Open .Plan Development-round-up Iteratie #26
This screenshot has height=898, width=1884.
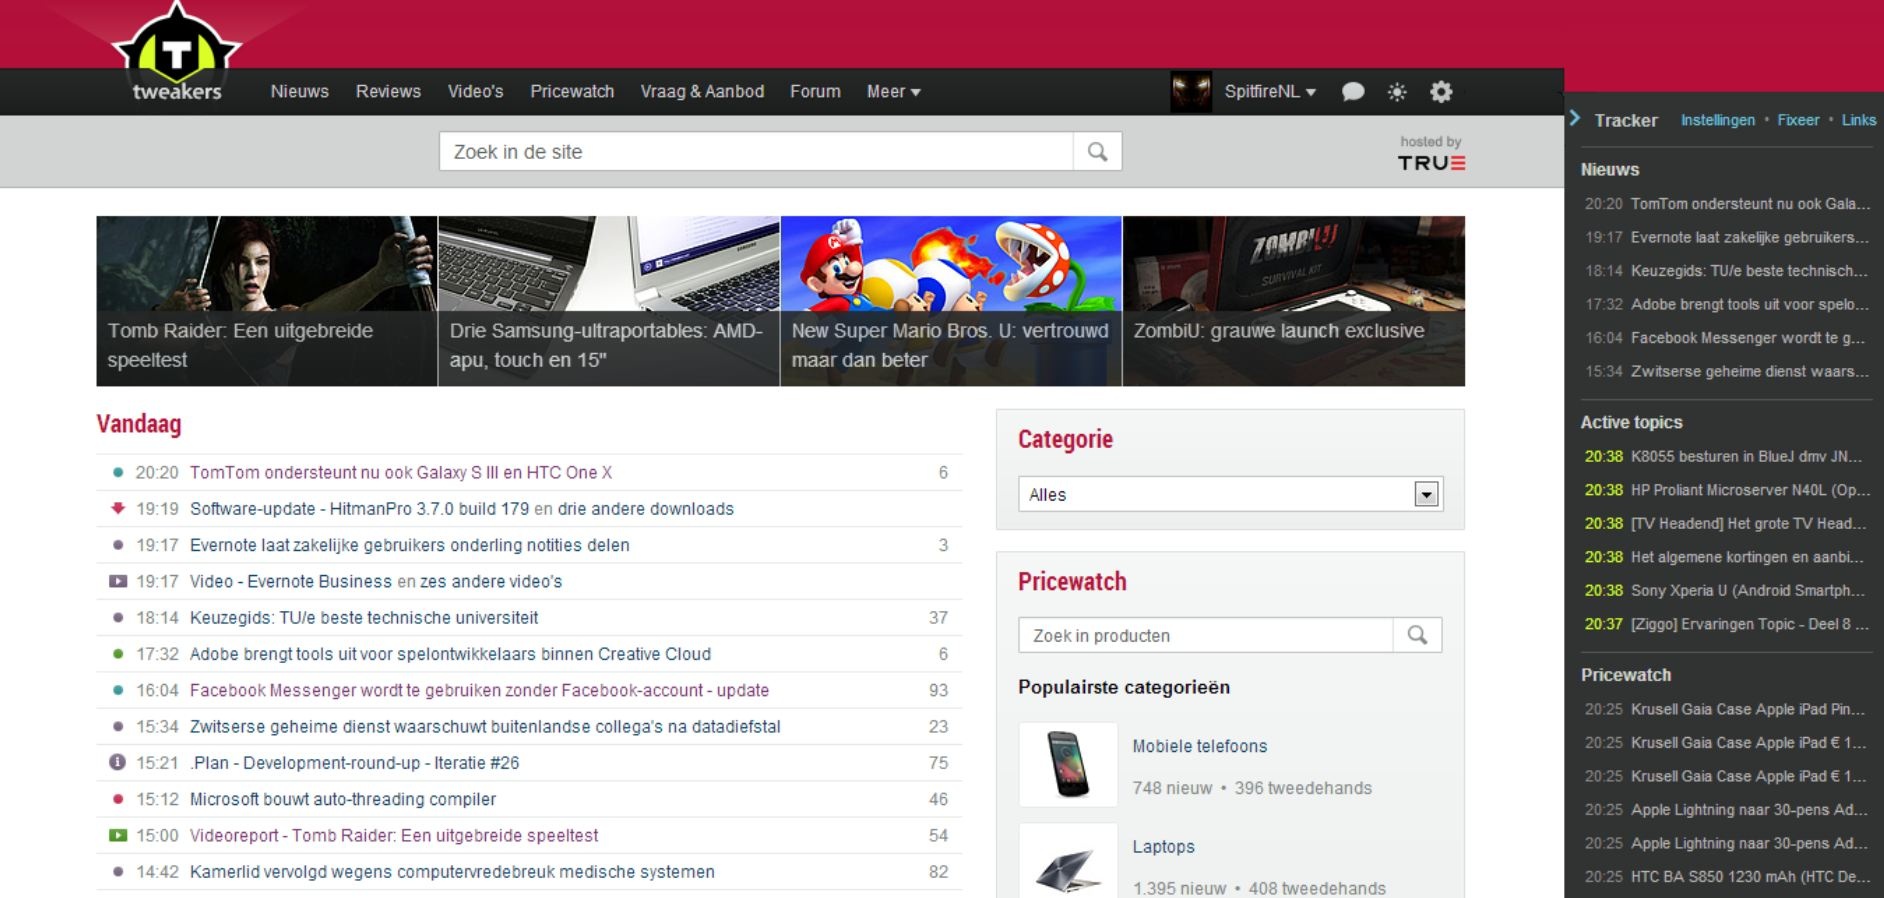click(355, 762)
